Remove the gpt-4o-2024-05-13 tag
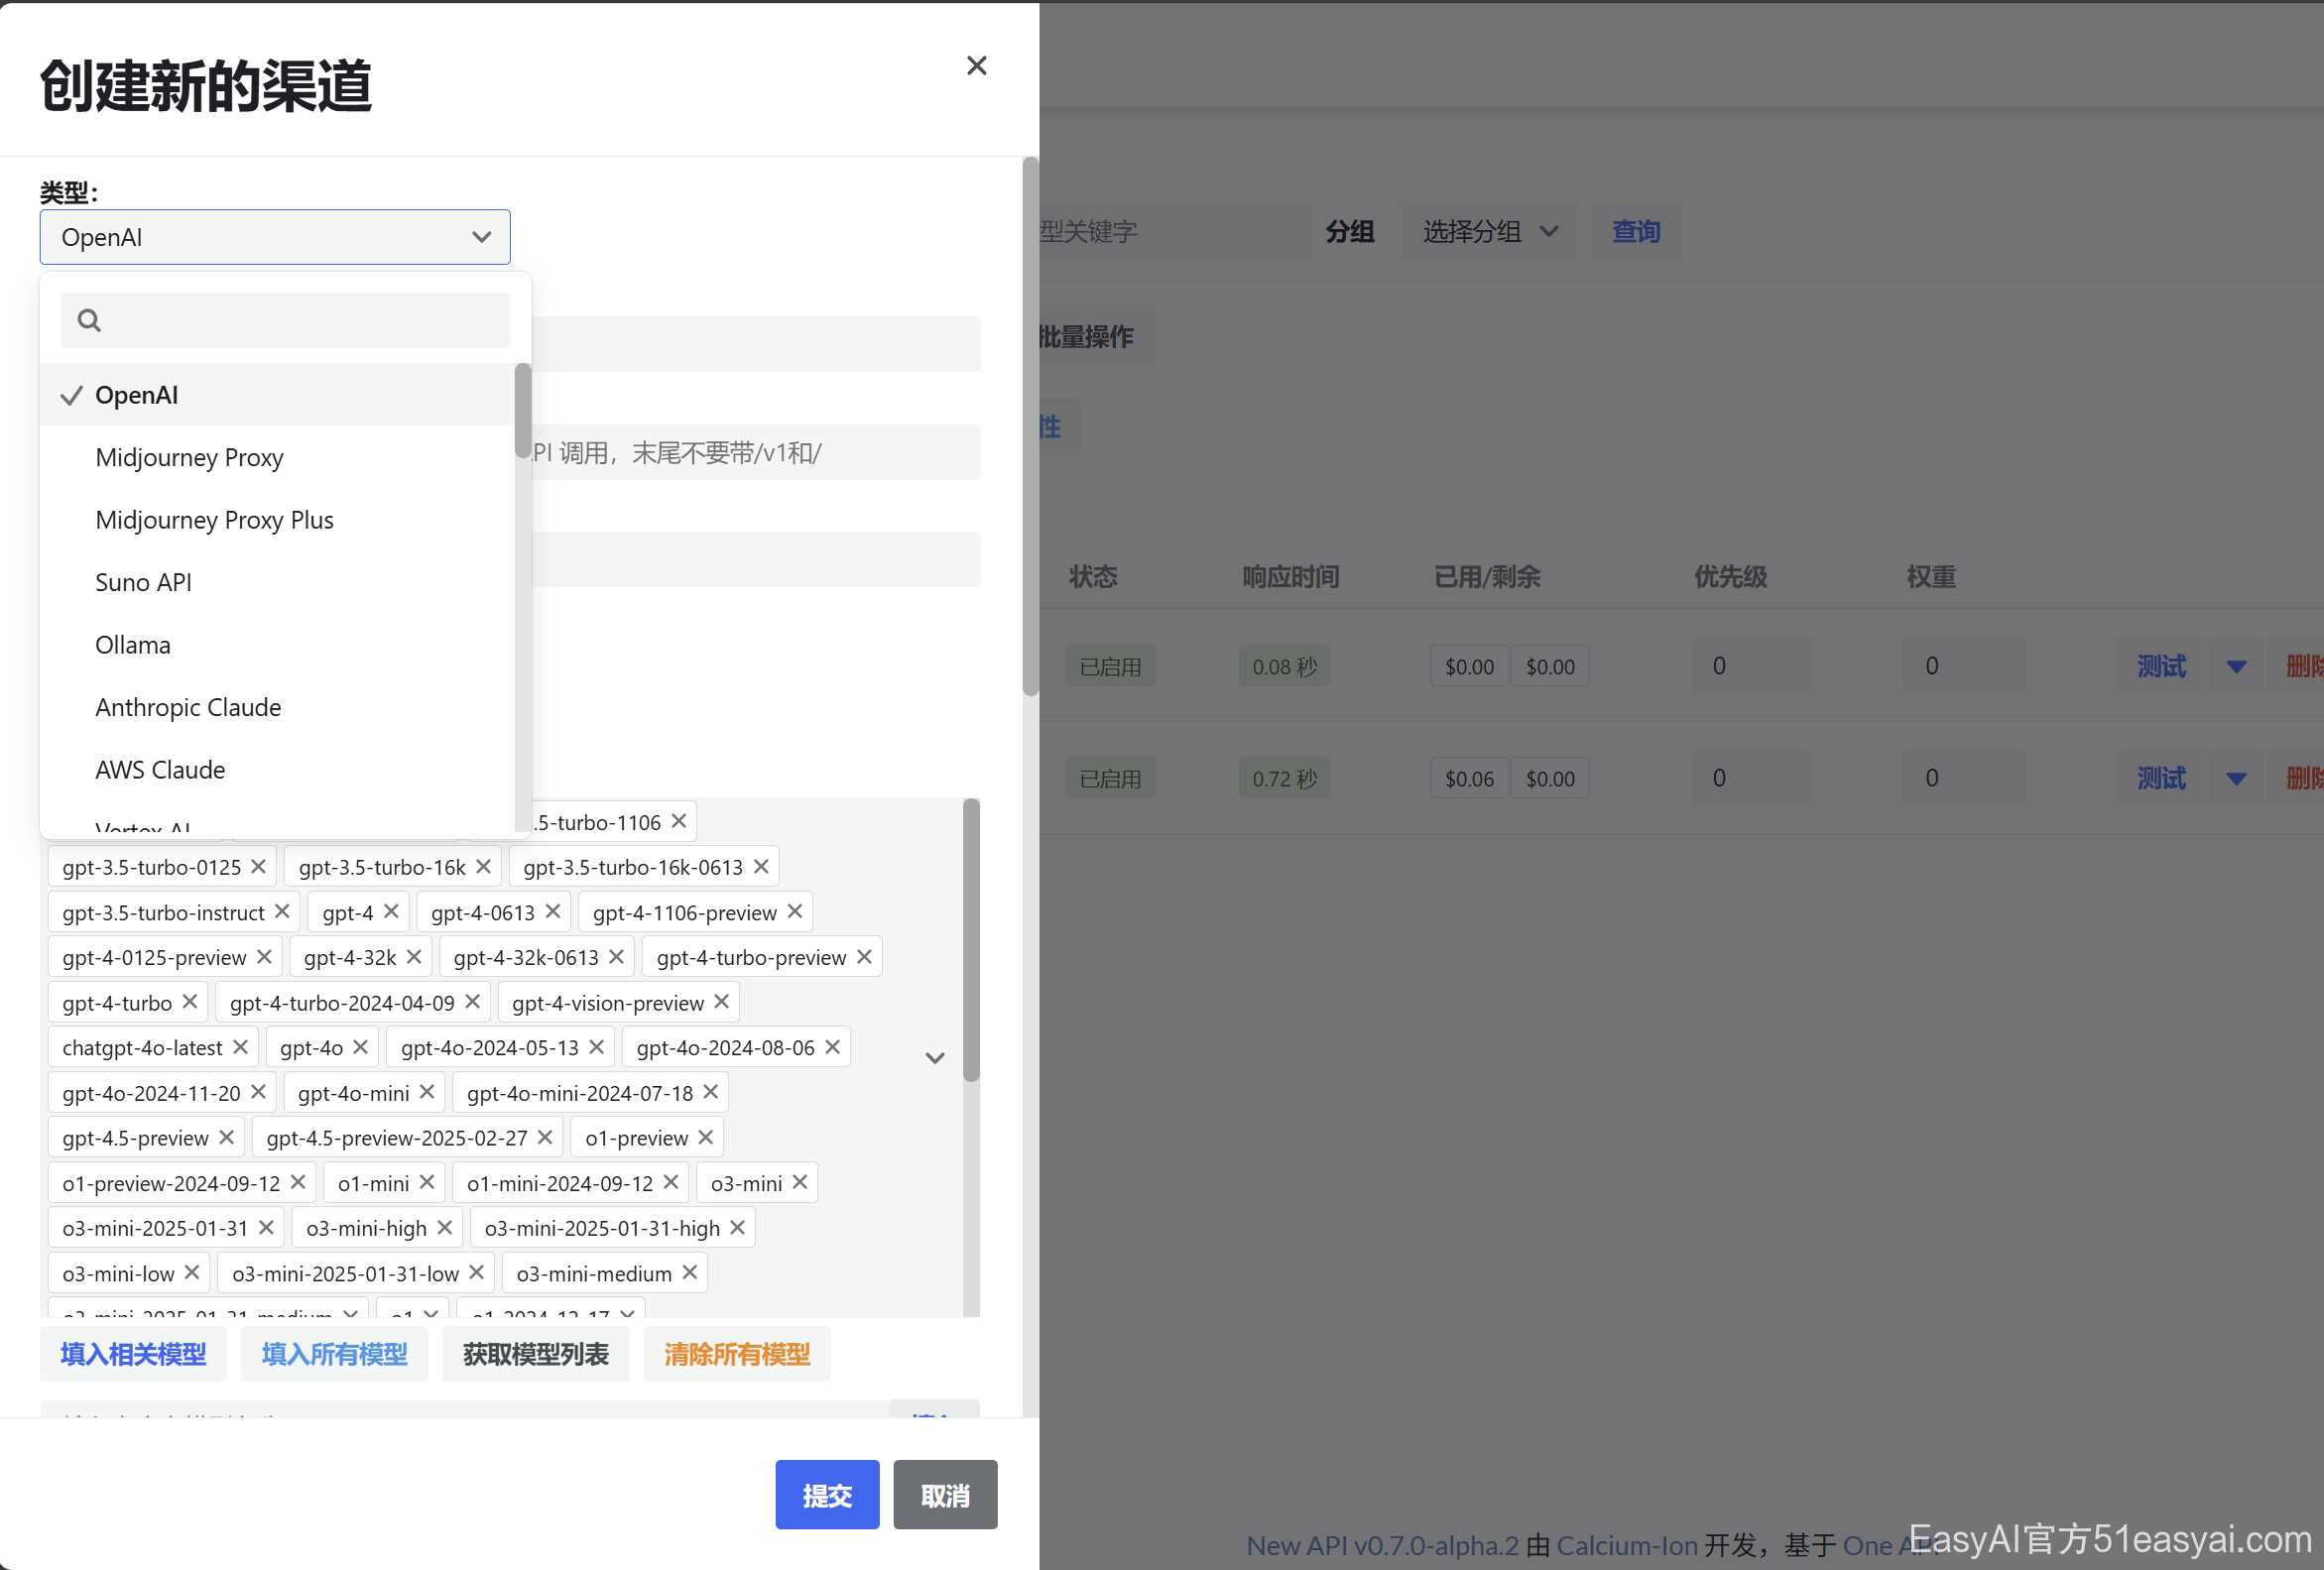Screen dimensions: 2324x1570 point(596,1047)
